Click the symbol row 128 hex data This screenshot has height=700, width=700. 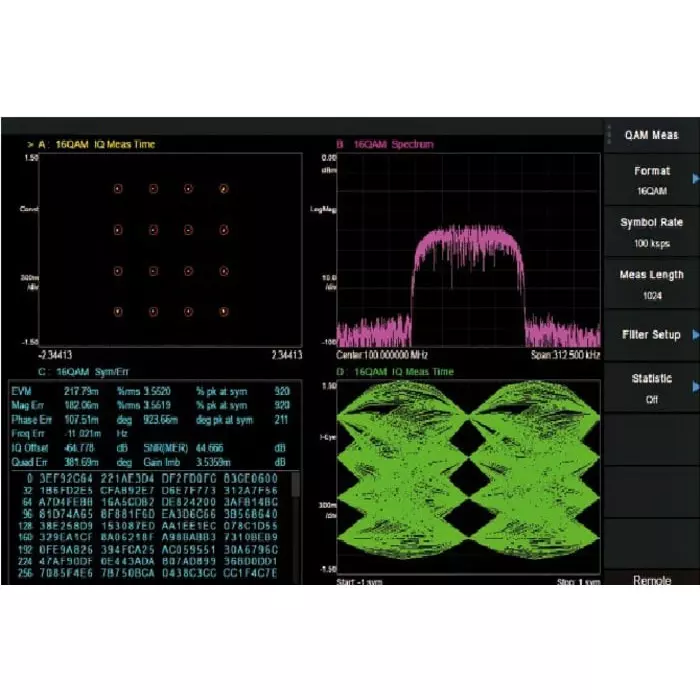point(158,526)
